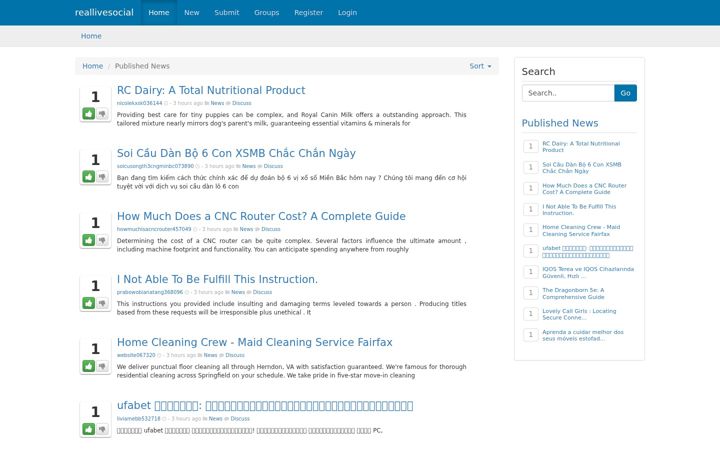This screenshot has height=450, width=720.
Task: Click News category under the ufabet post
Action: [x=215, y=419]
